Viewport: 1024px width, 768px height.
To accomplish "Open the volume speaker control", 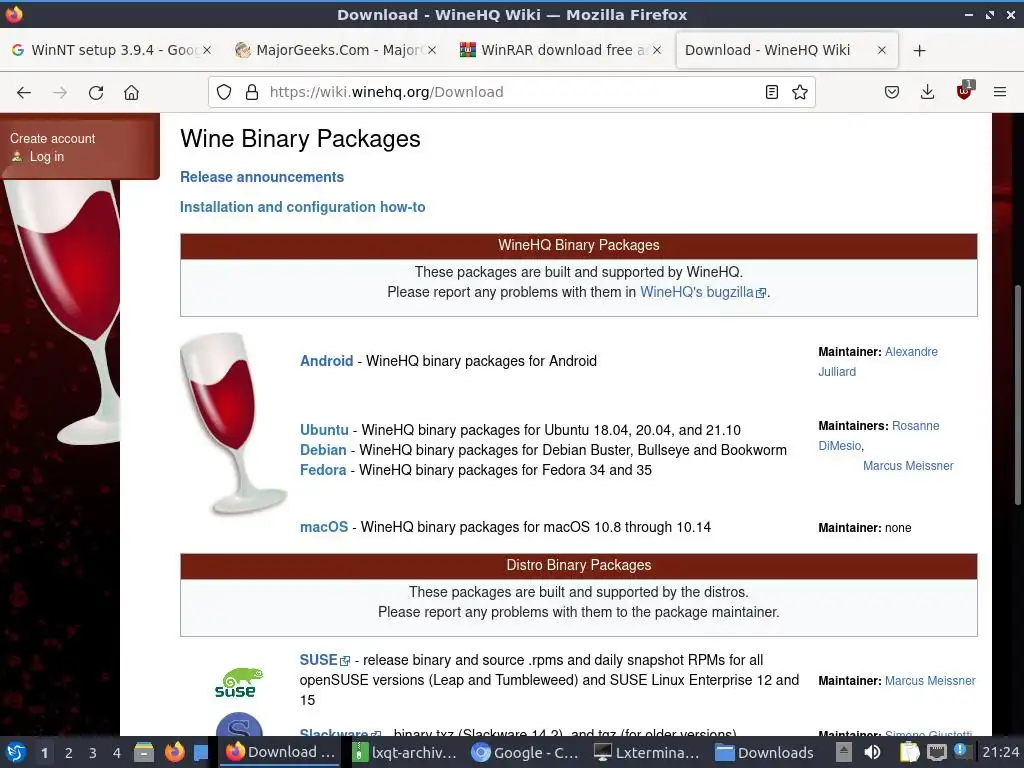I will (872, 752).
